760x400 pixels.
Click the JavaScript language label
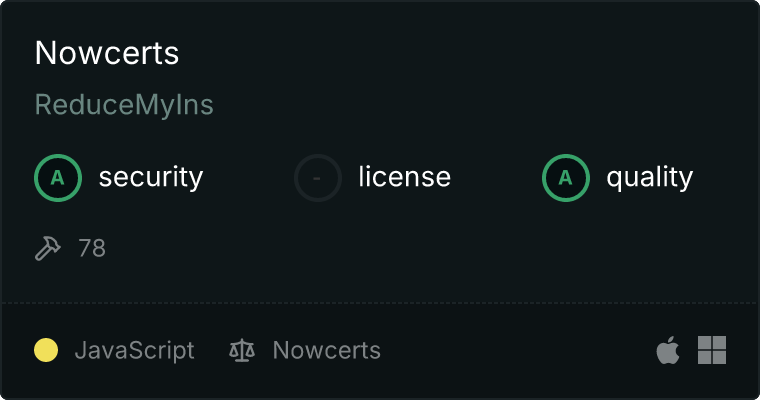[134, 350]
